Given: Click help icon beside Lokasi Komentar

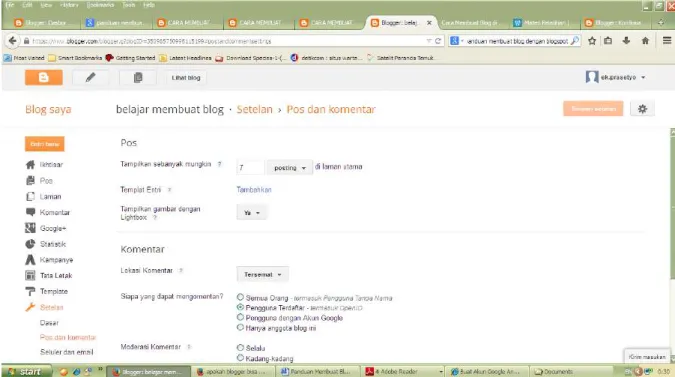Looking at the screenshot, I should (x=181, y=270).
